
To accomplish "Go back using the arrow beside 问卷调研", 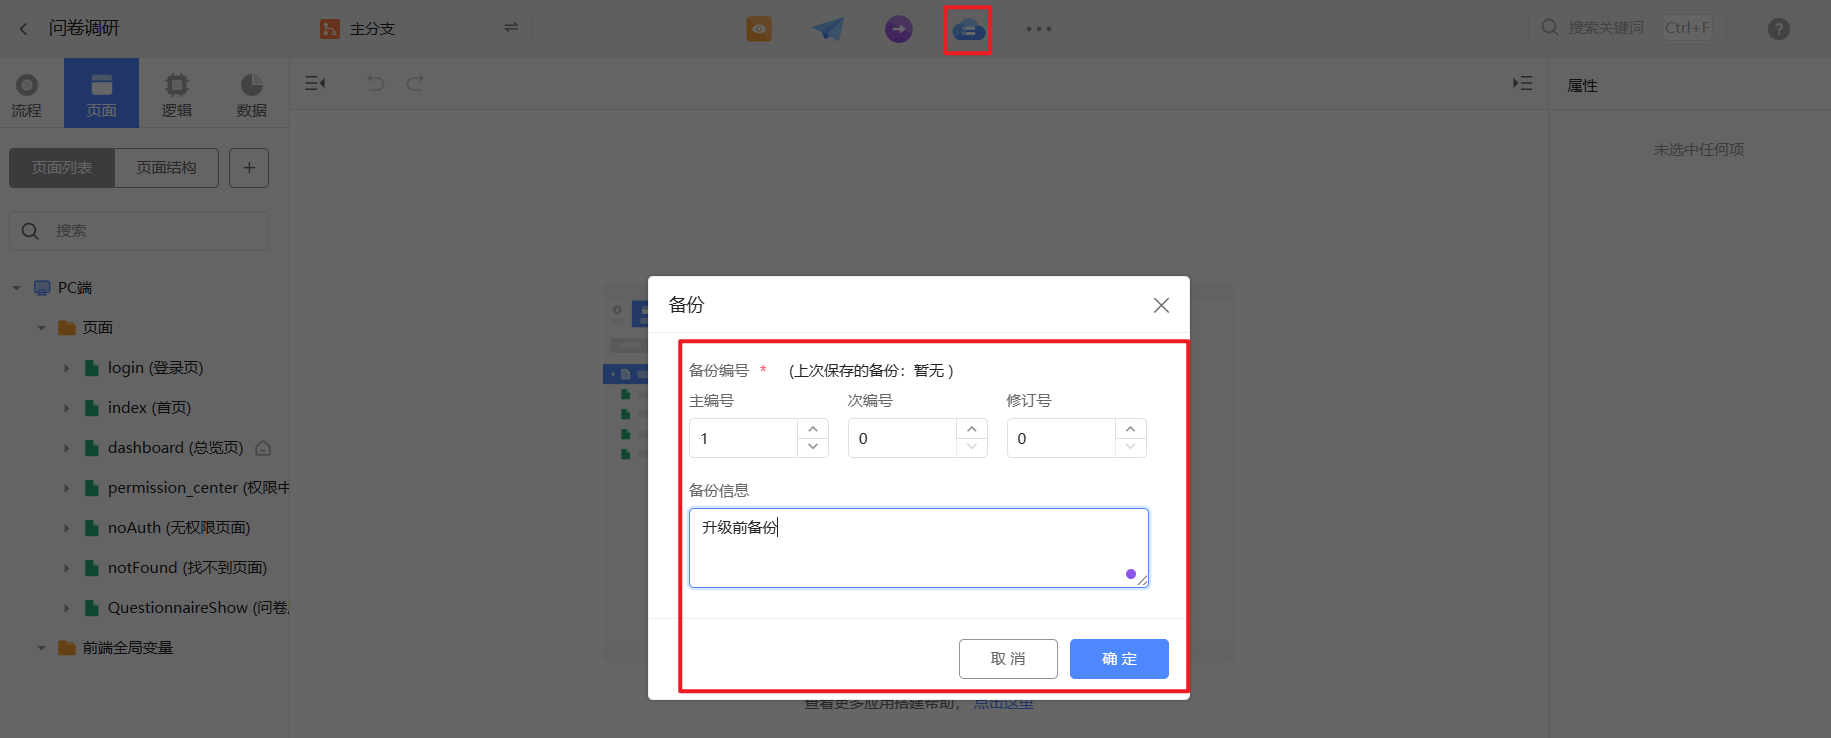I will [24, 28].
